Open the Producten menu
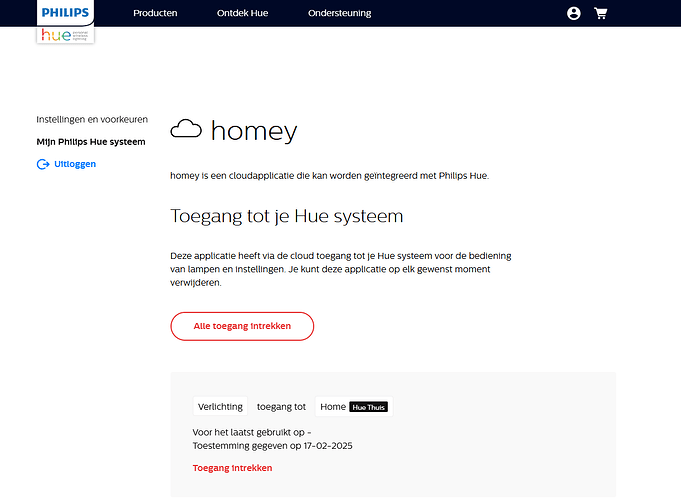The width and height of the screenshot is (681, 500). pos(155,13)
